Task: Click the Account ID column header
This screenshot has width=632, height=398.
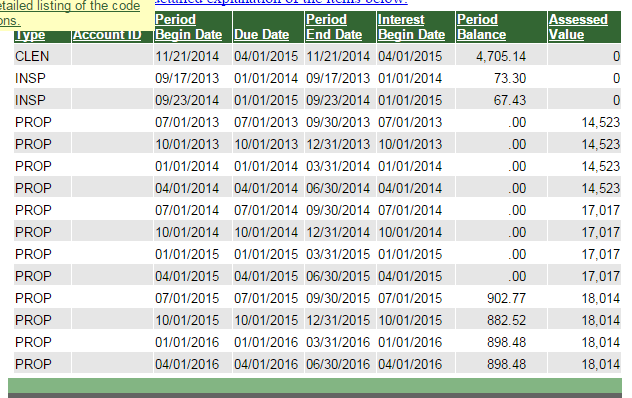Action: (107, 35)
